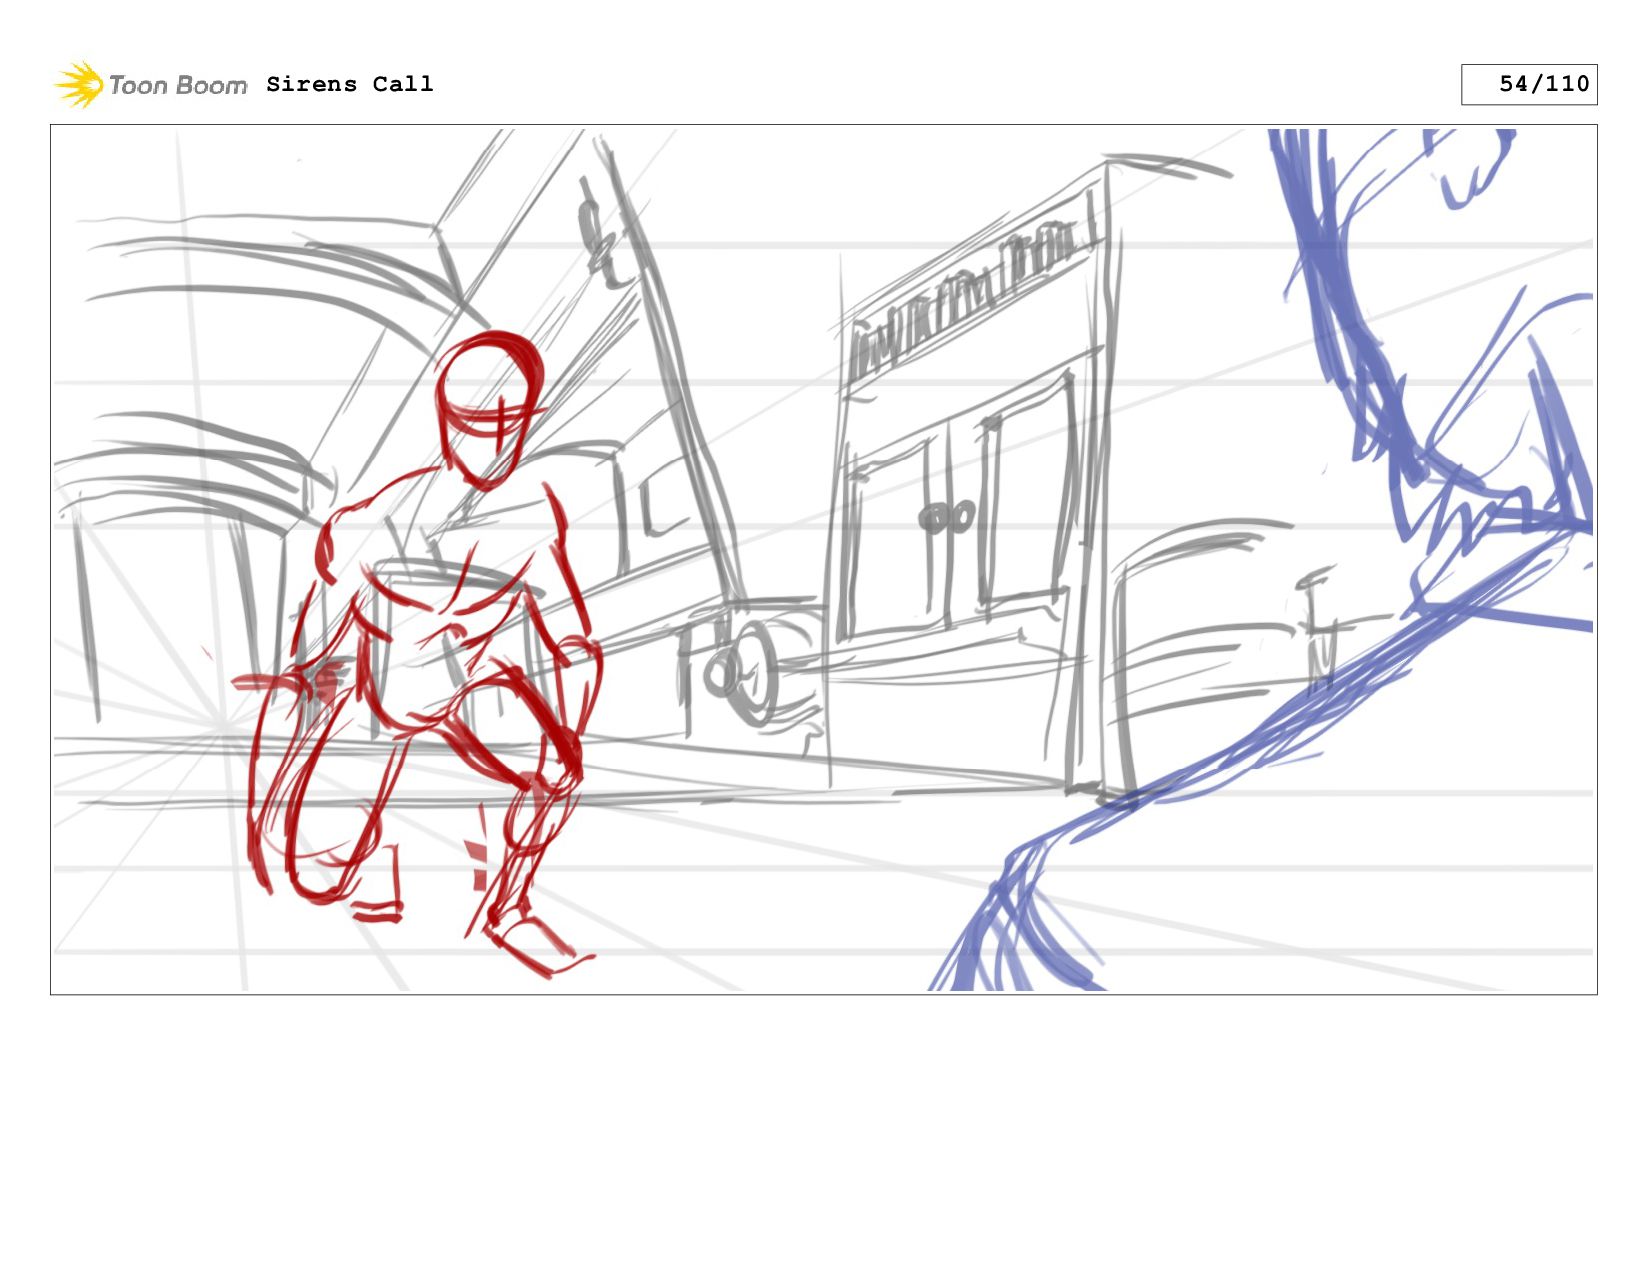Click the 54/110 page number box
The image size is (1650, 1275).
(1529, 84)
